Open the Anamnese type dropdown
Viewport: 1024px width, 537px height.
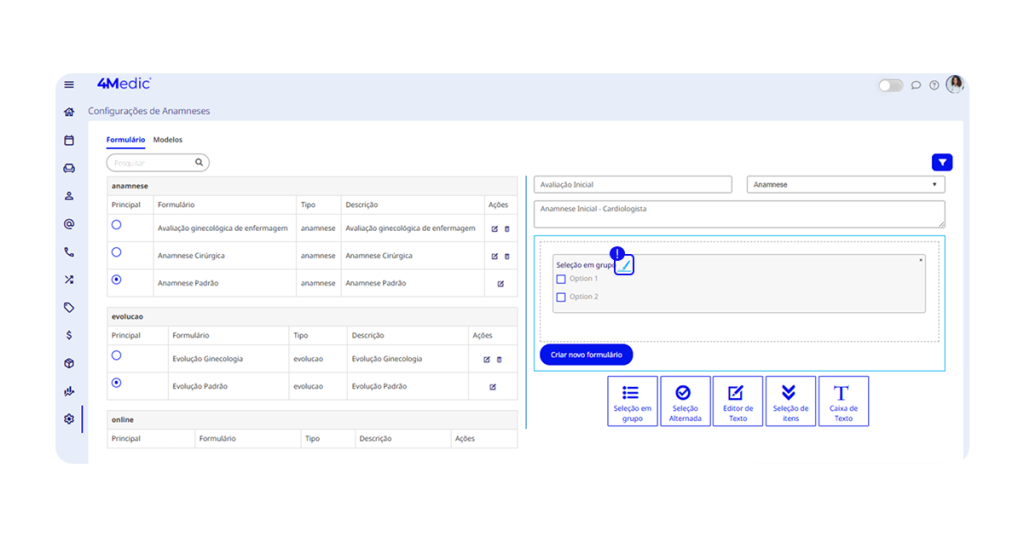(845, 185)
